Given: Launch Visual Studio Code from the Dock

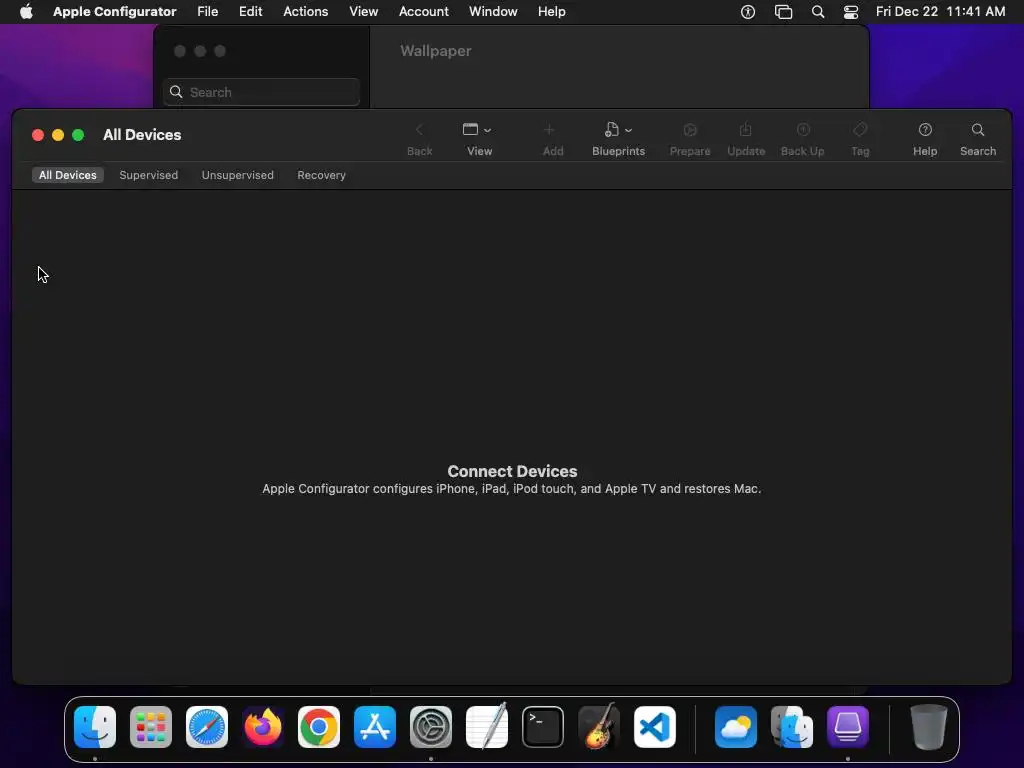Looking at the screenshot, I should pyautogui.click(x=655, y=727).
